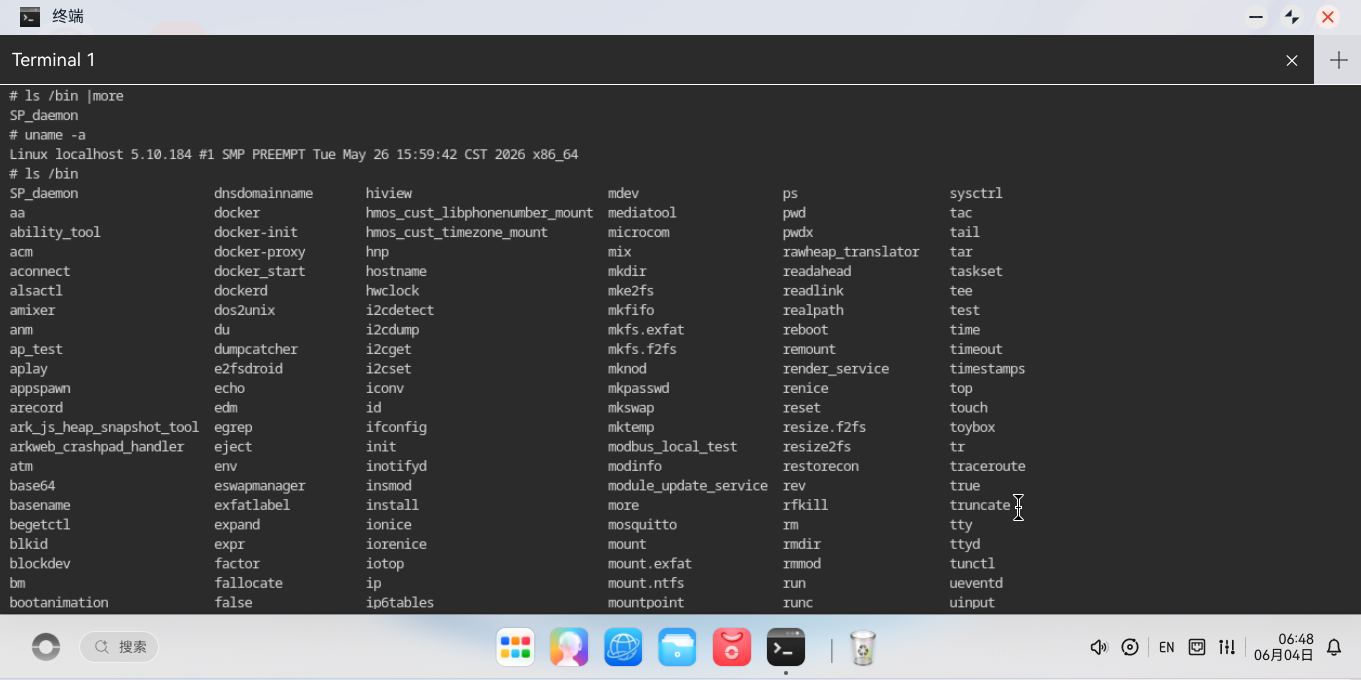Click the 搜索 search box

click(119, 647)
